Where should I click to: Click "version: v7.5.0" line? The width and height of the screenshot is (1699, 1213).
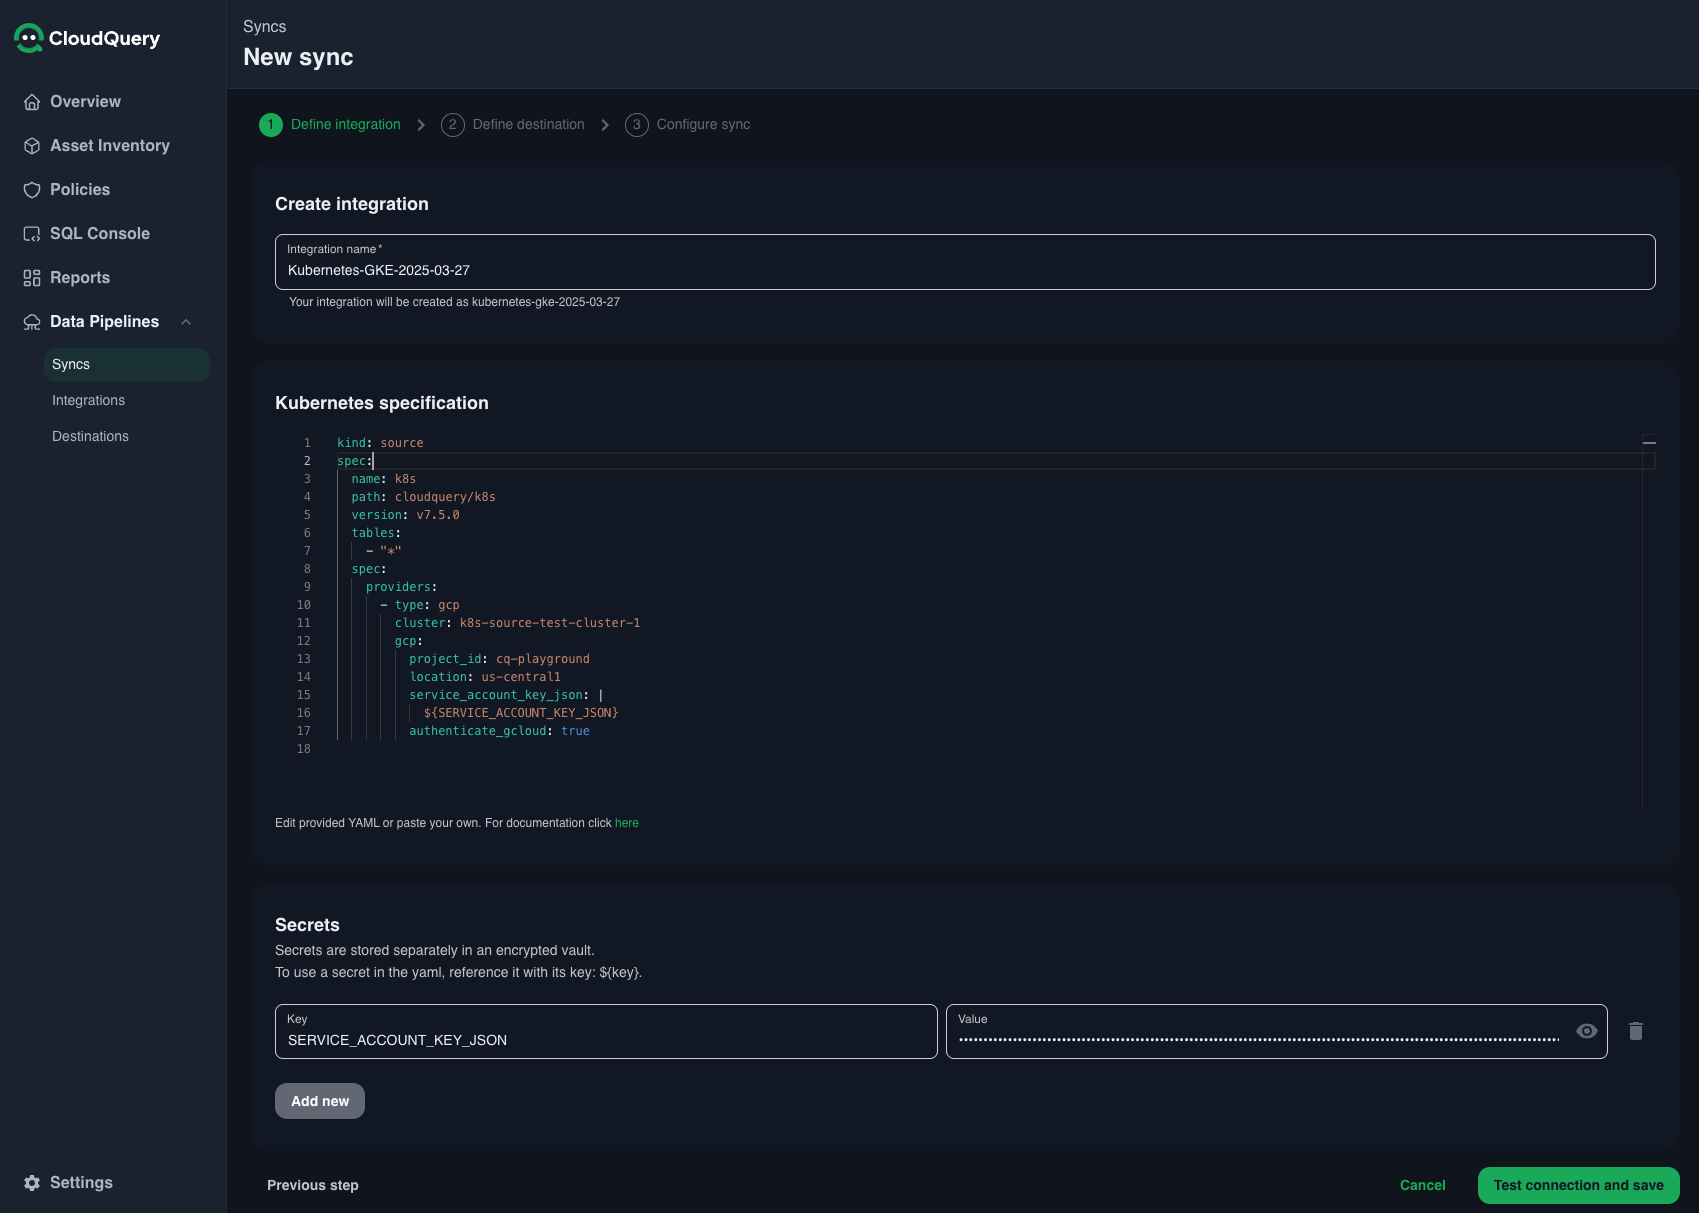tap(406, 515)
